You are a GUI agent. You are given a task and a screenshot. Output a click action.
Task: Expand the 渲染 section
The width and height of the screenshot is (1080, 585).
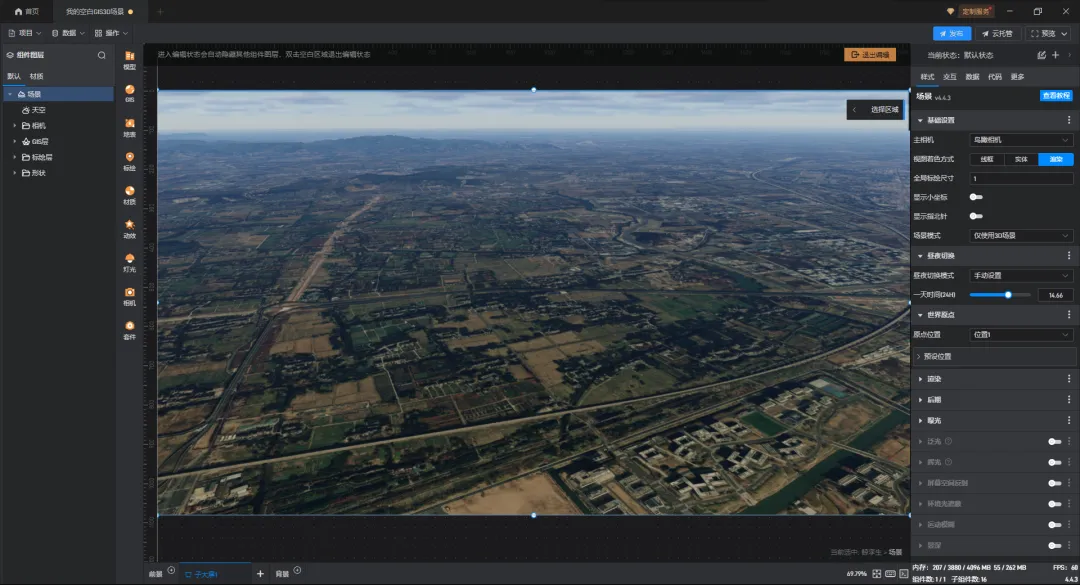tap(921, 379)
